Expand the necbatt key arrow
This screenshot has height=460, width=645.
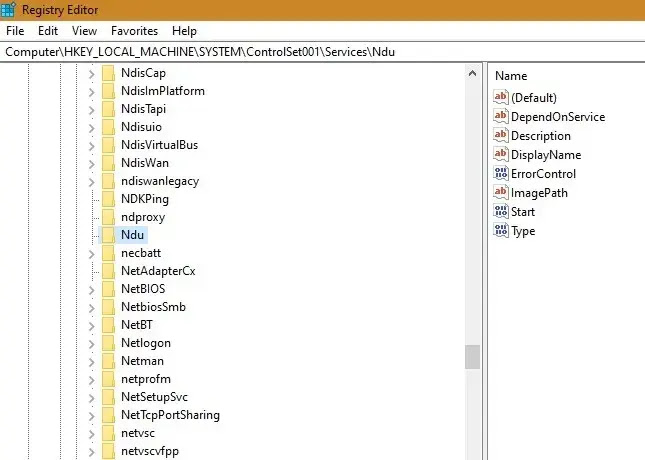tap(92, 253)
